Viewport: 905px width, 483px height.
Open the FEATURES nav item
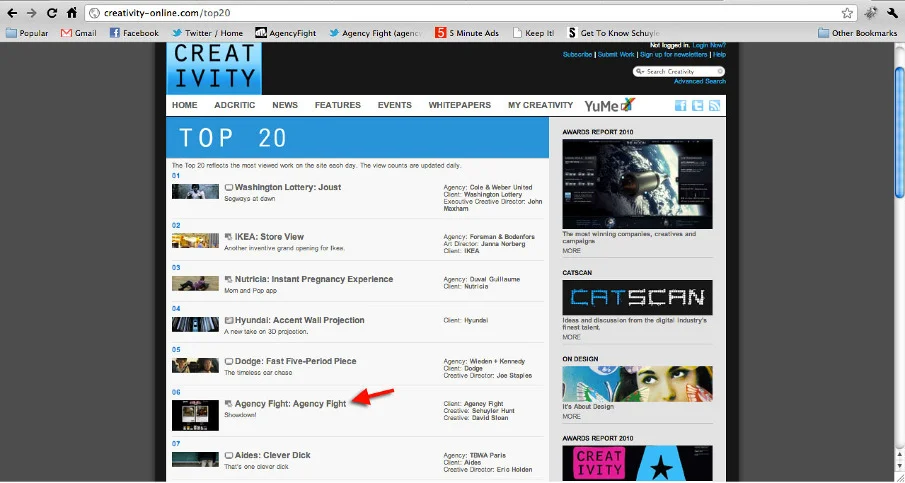tap(338, 105)
